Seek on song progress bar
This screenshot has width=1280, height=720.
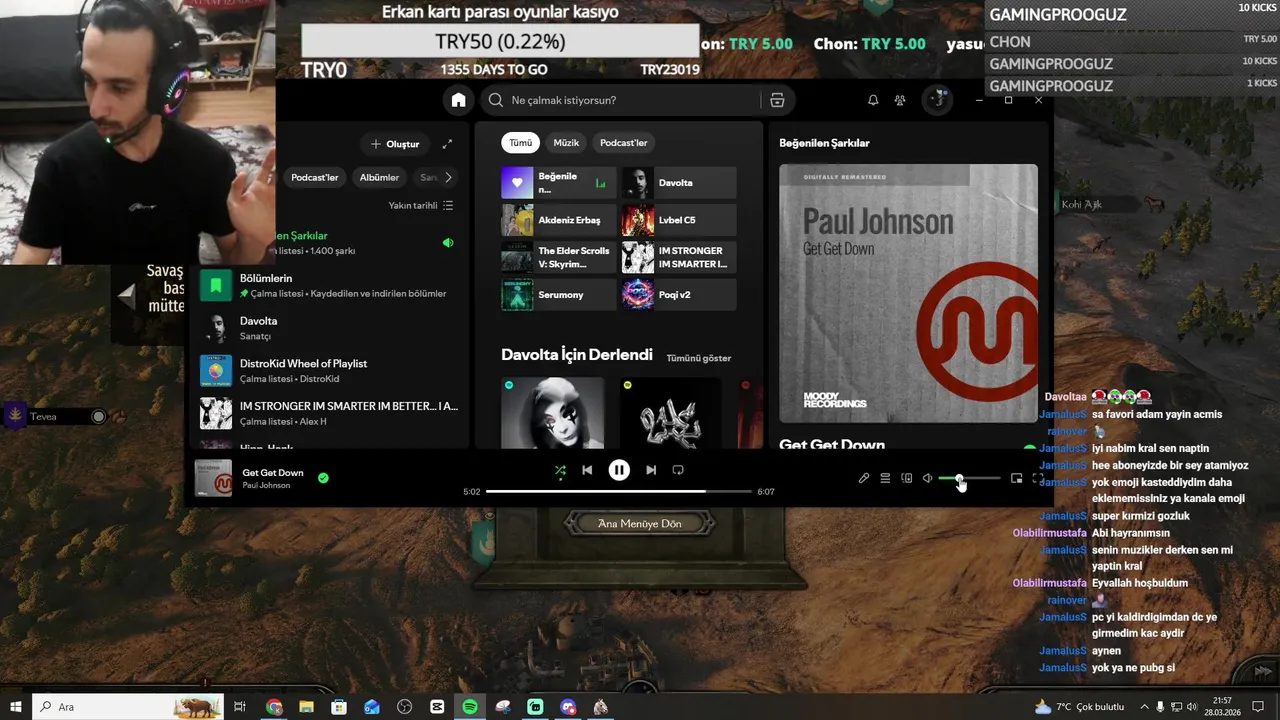click(619, 492)
